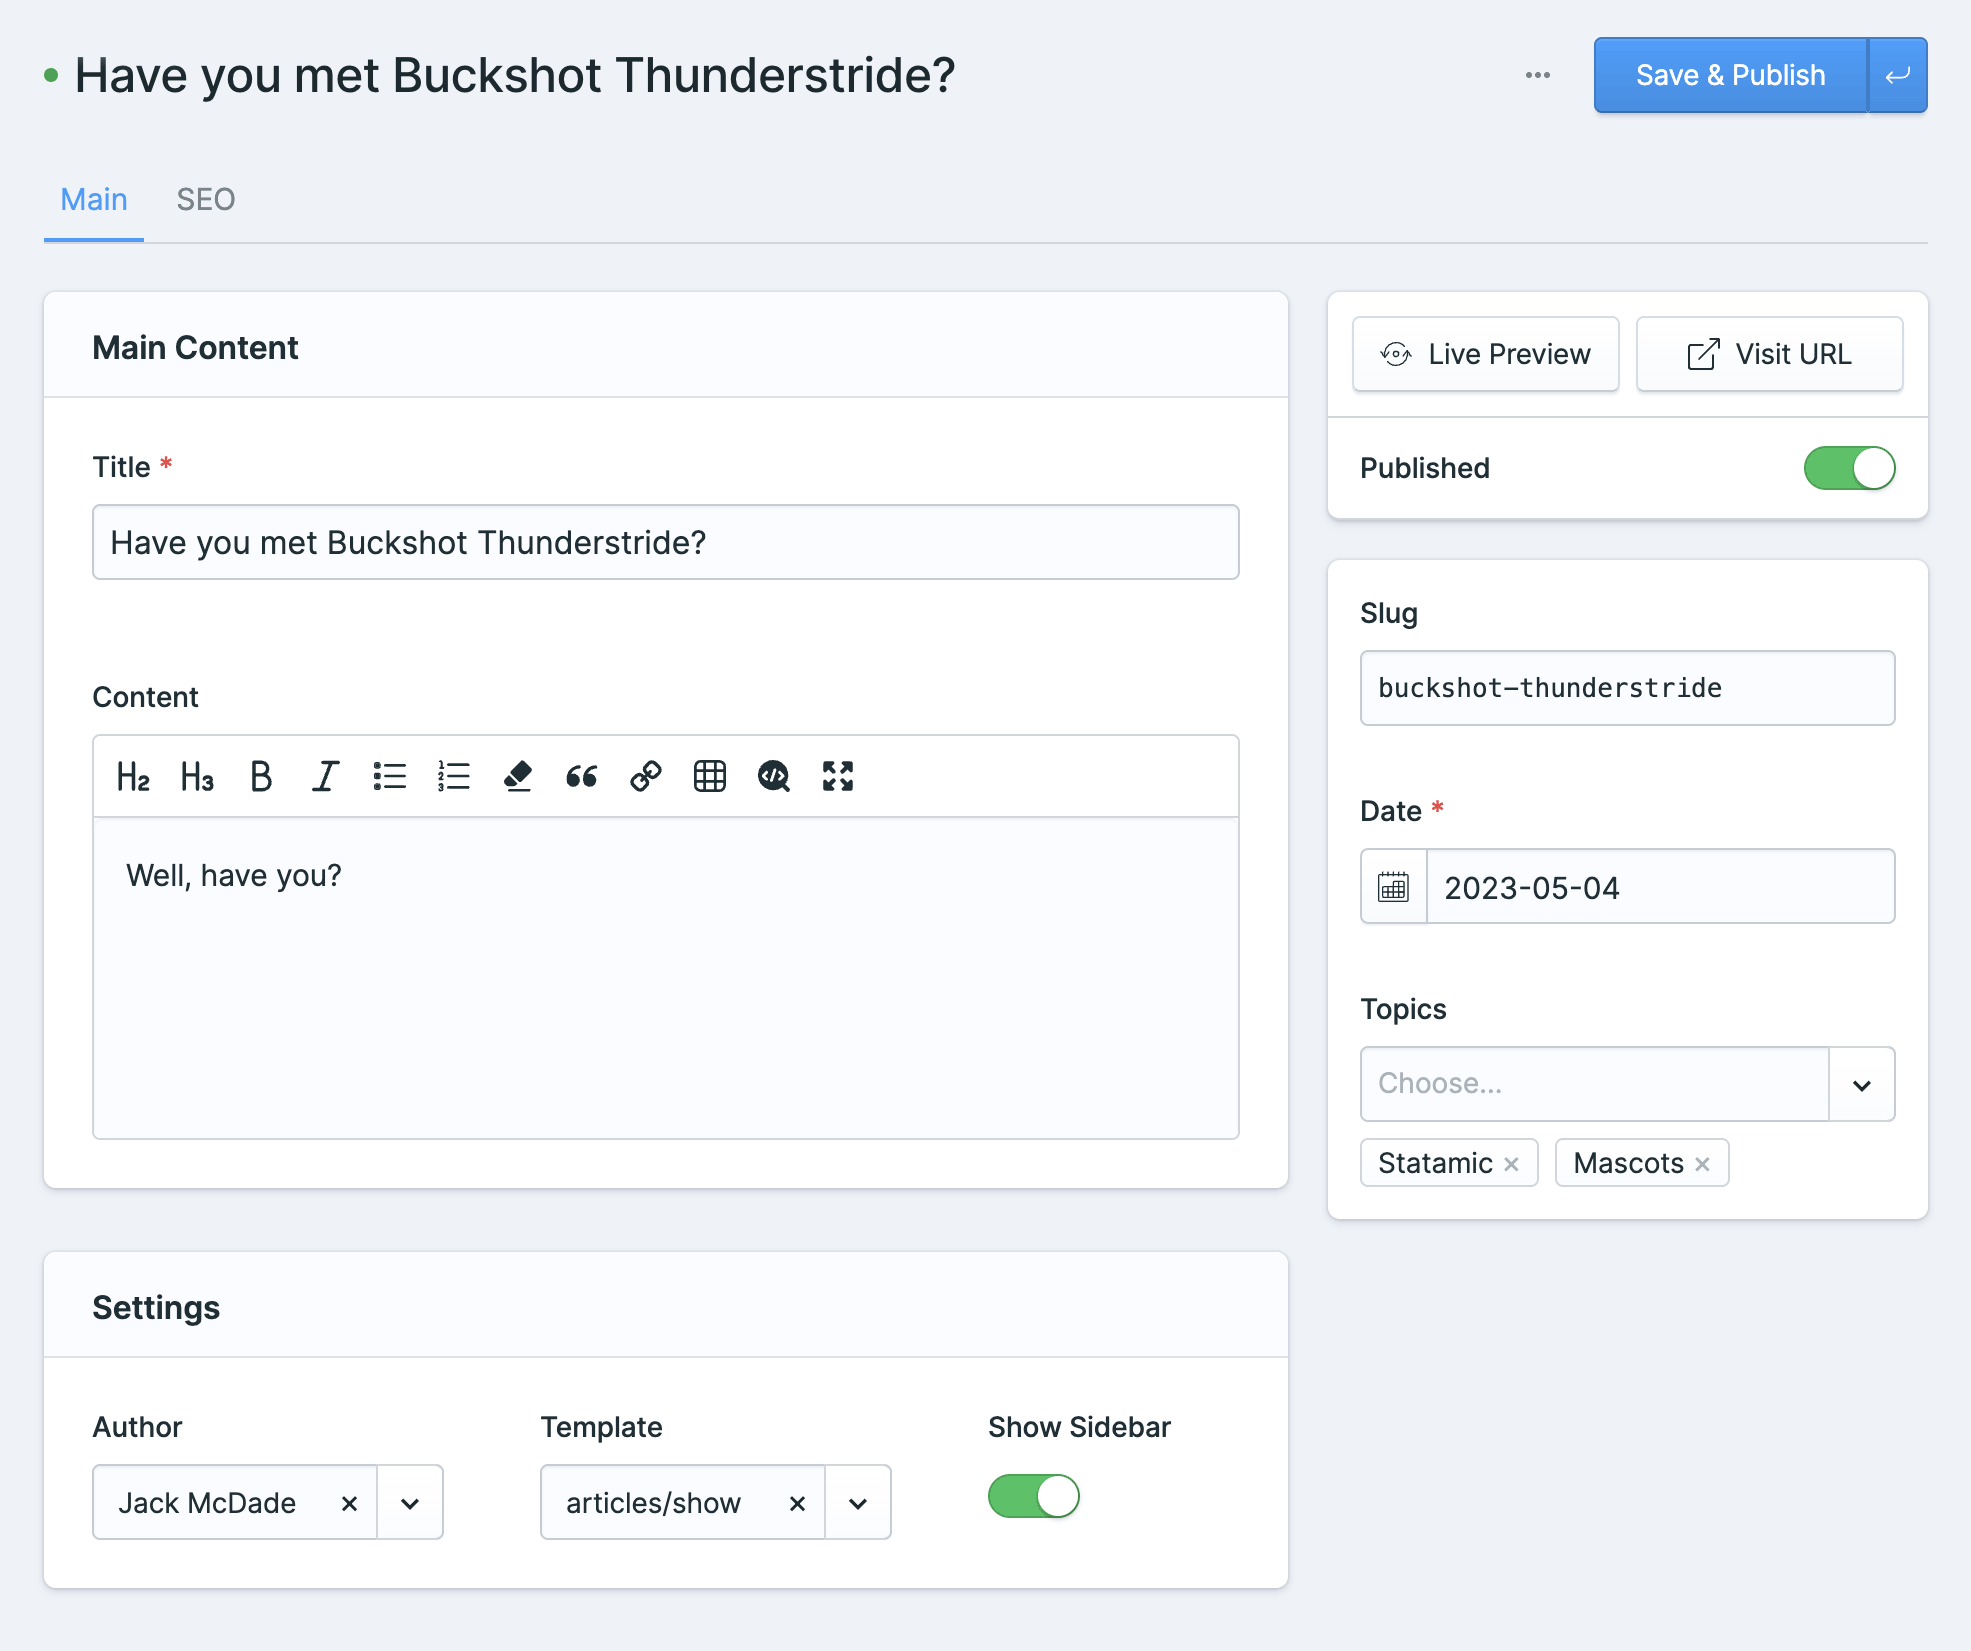Toggle the Published switch
The image size is (1971, 1651).
point(1849,468)
